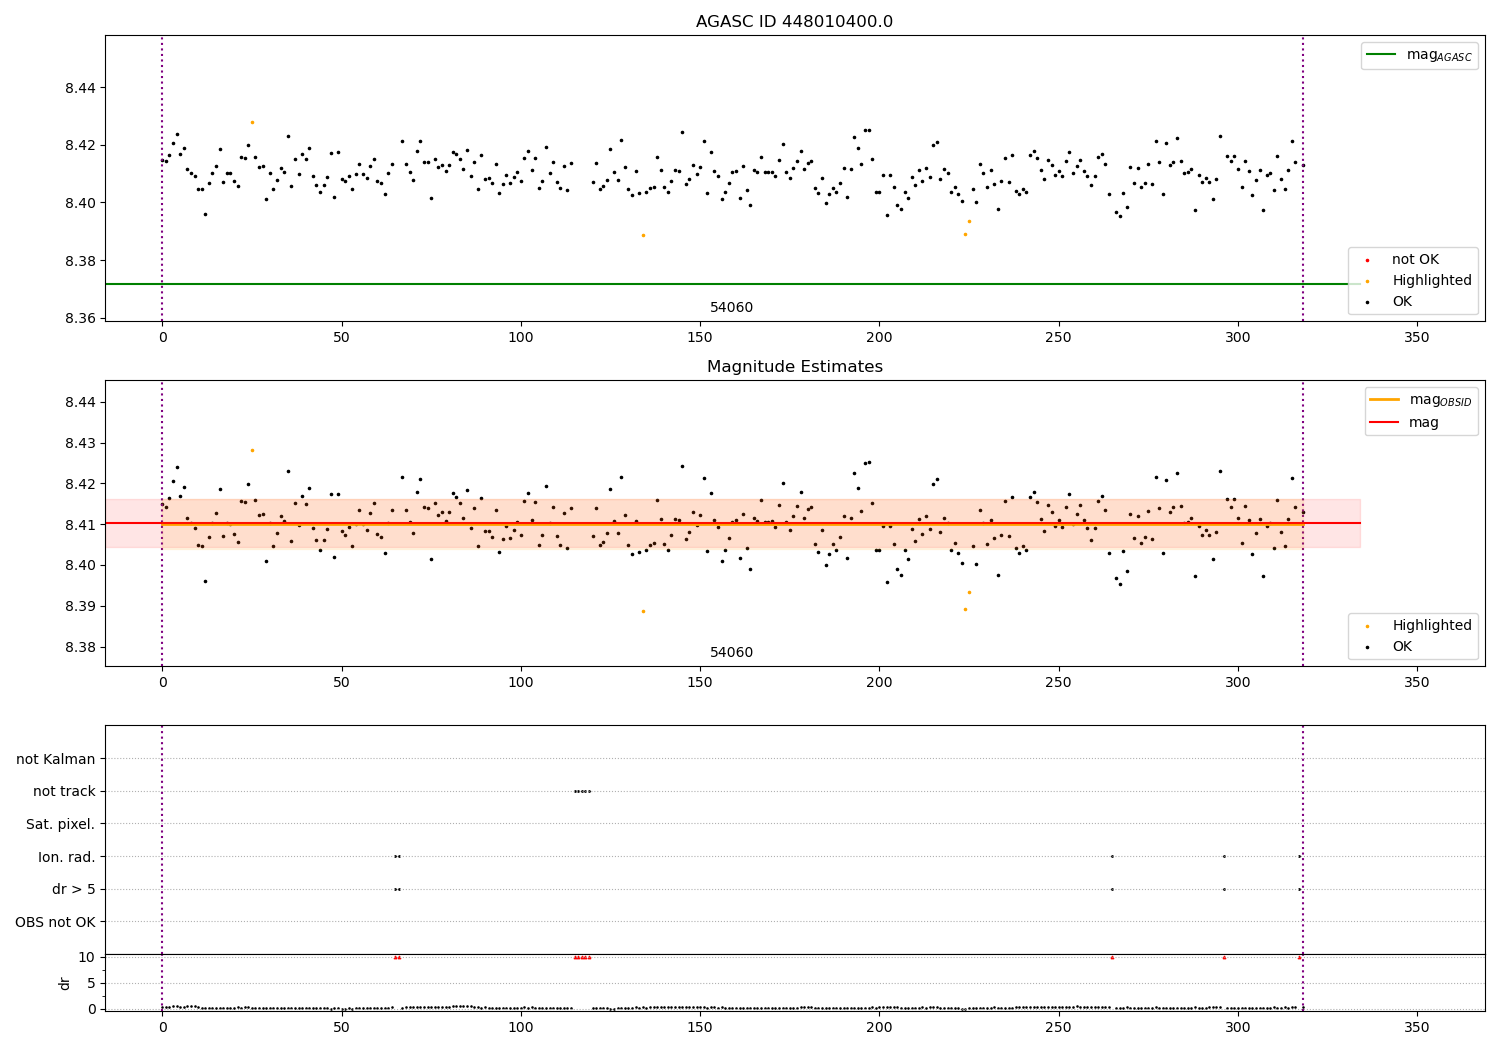Click the red 'mag' legend entry
The image size is (1500, 1050).
1404,422
